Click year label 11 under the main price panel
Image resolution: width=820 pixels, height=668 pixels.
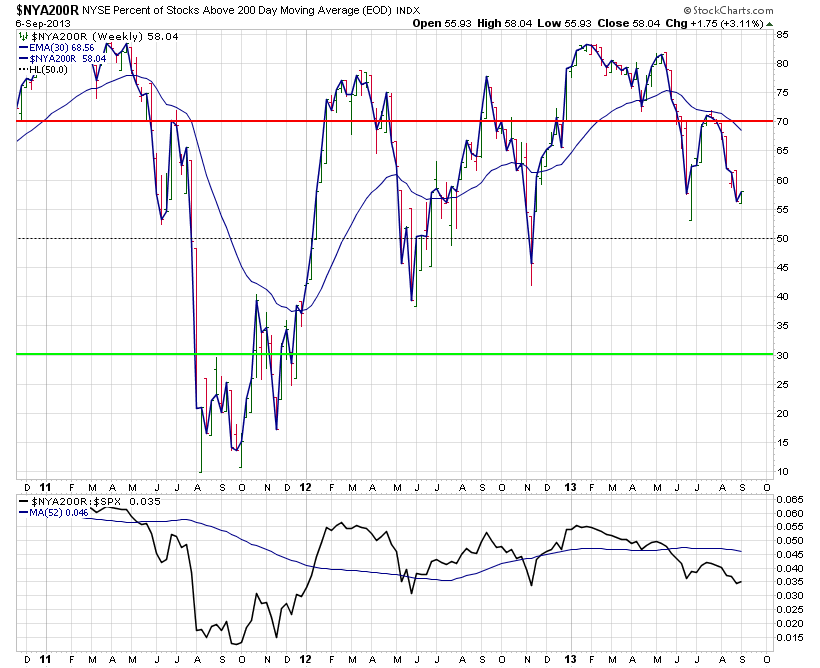(45, 487)
